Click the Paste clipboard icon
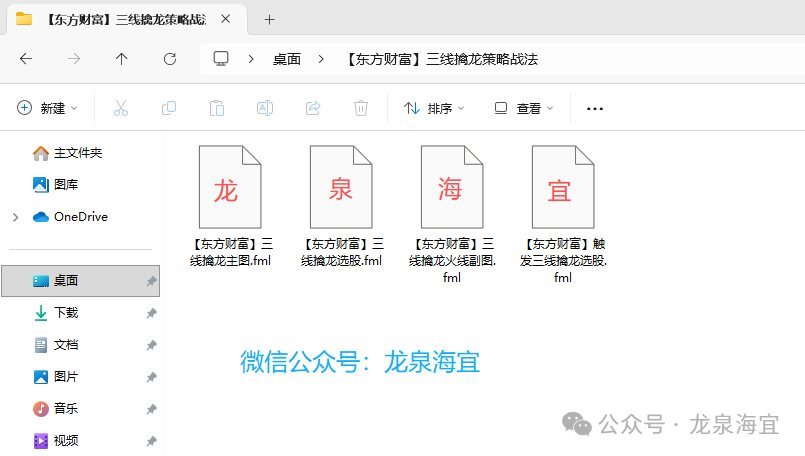This screenshot has width=805, height=456. click(x=217, y=108)
